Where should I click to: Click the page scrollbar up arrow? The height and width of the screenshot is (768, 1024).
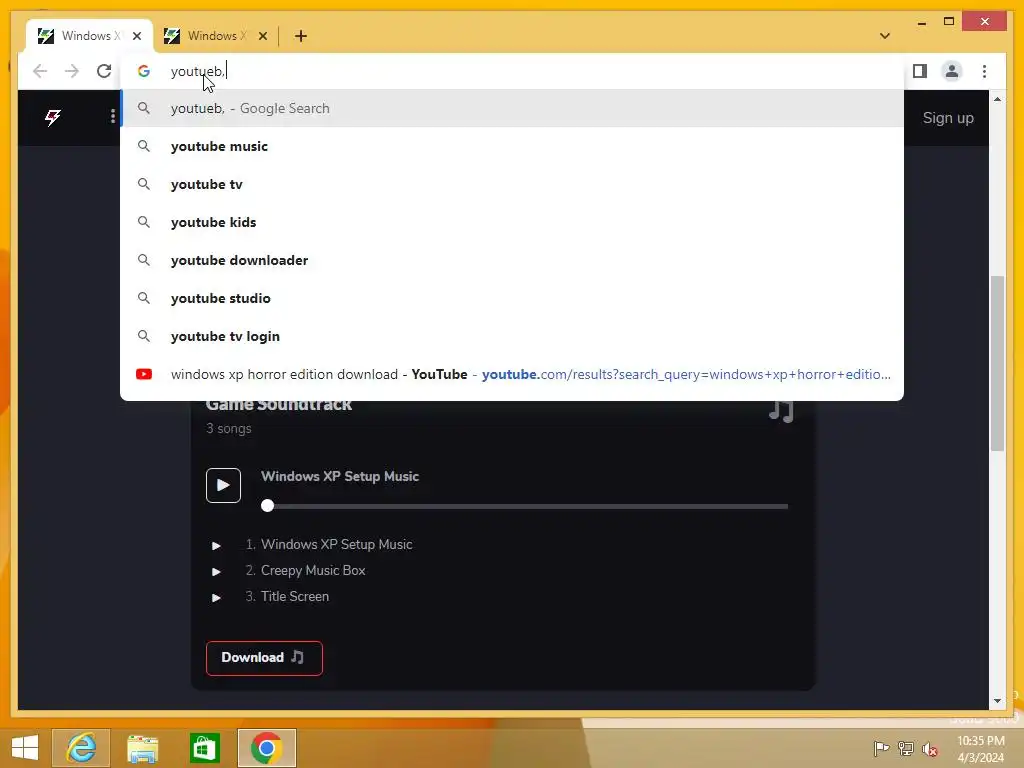tap(997, 99)
